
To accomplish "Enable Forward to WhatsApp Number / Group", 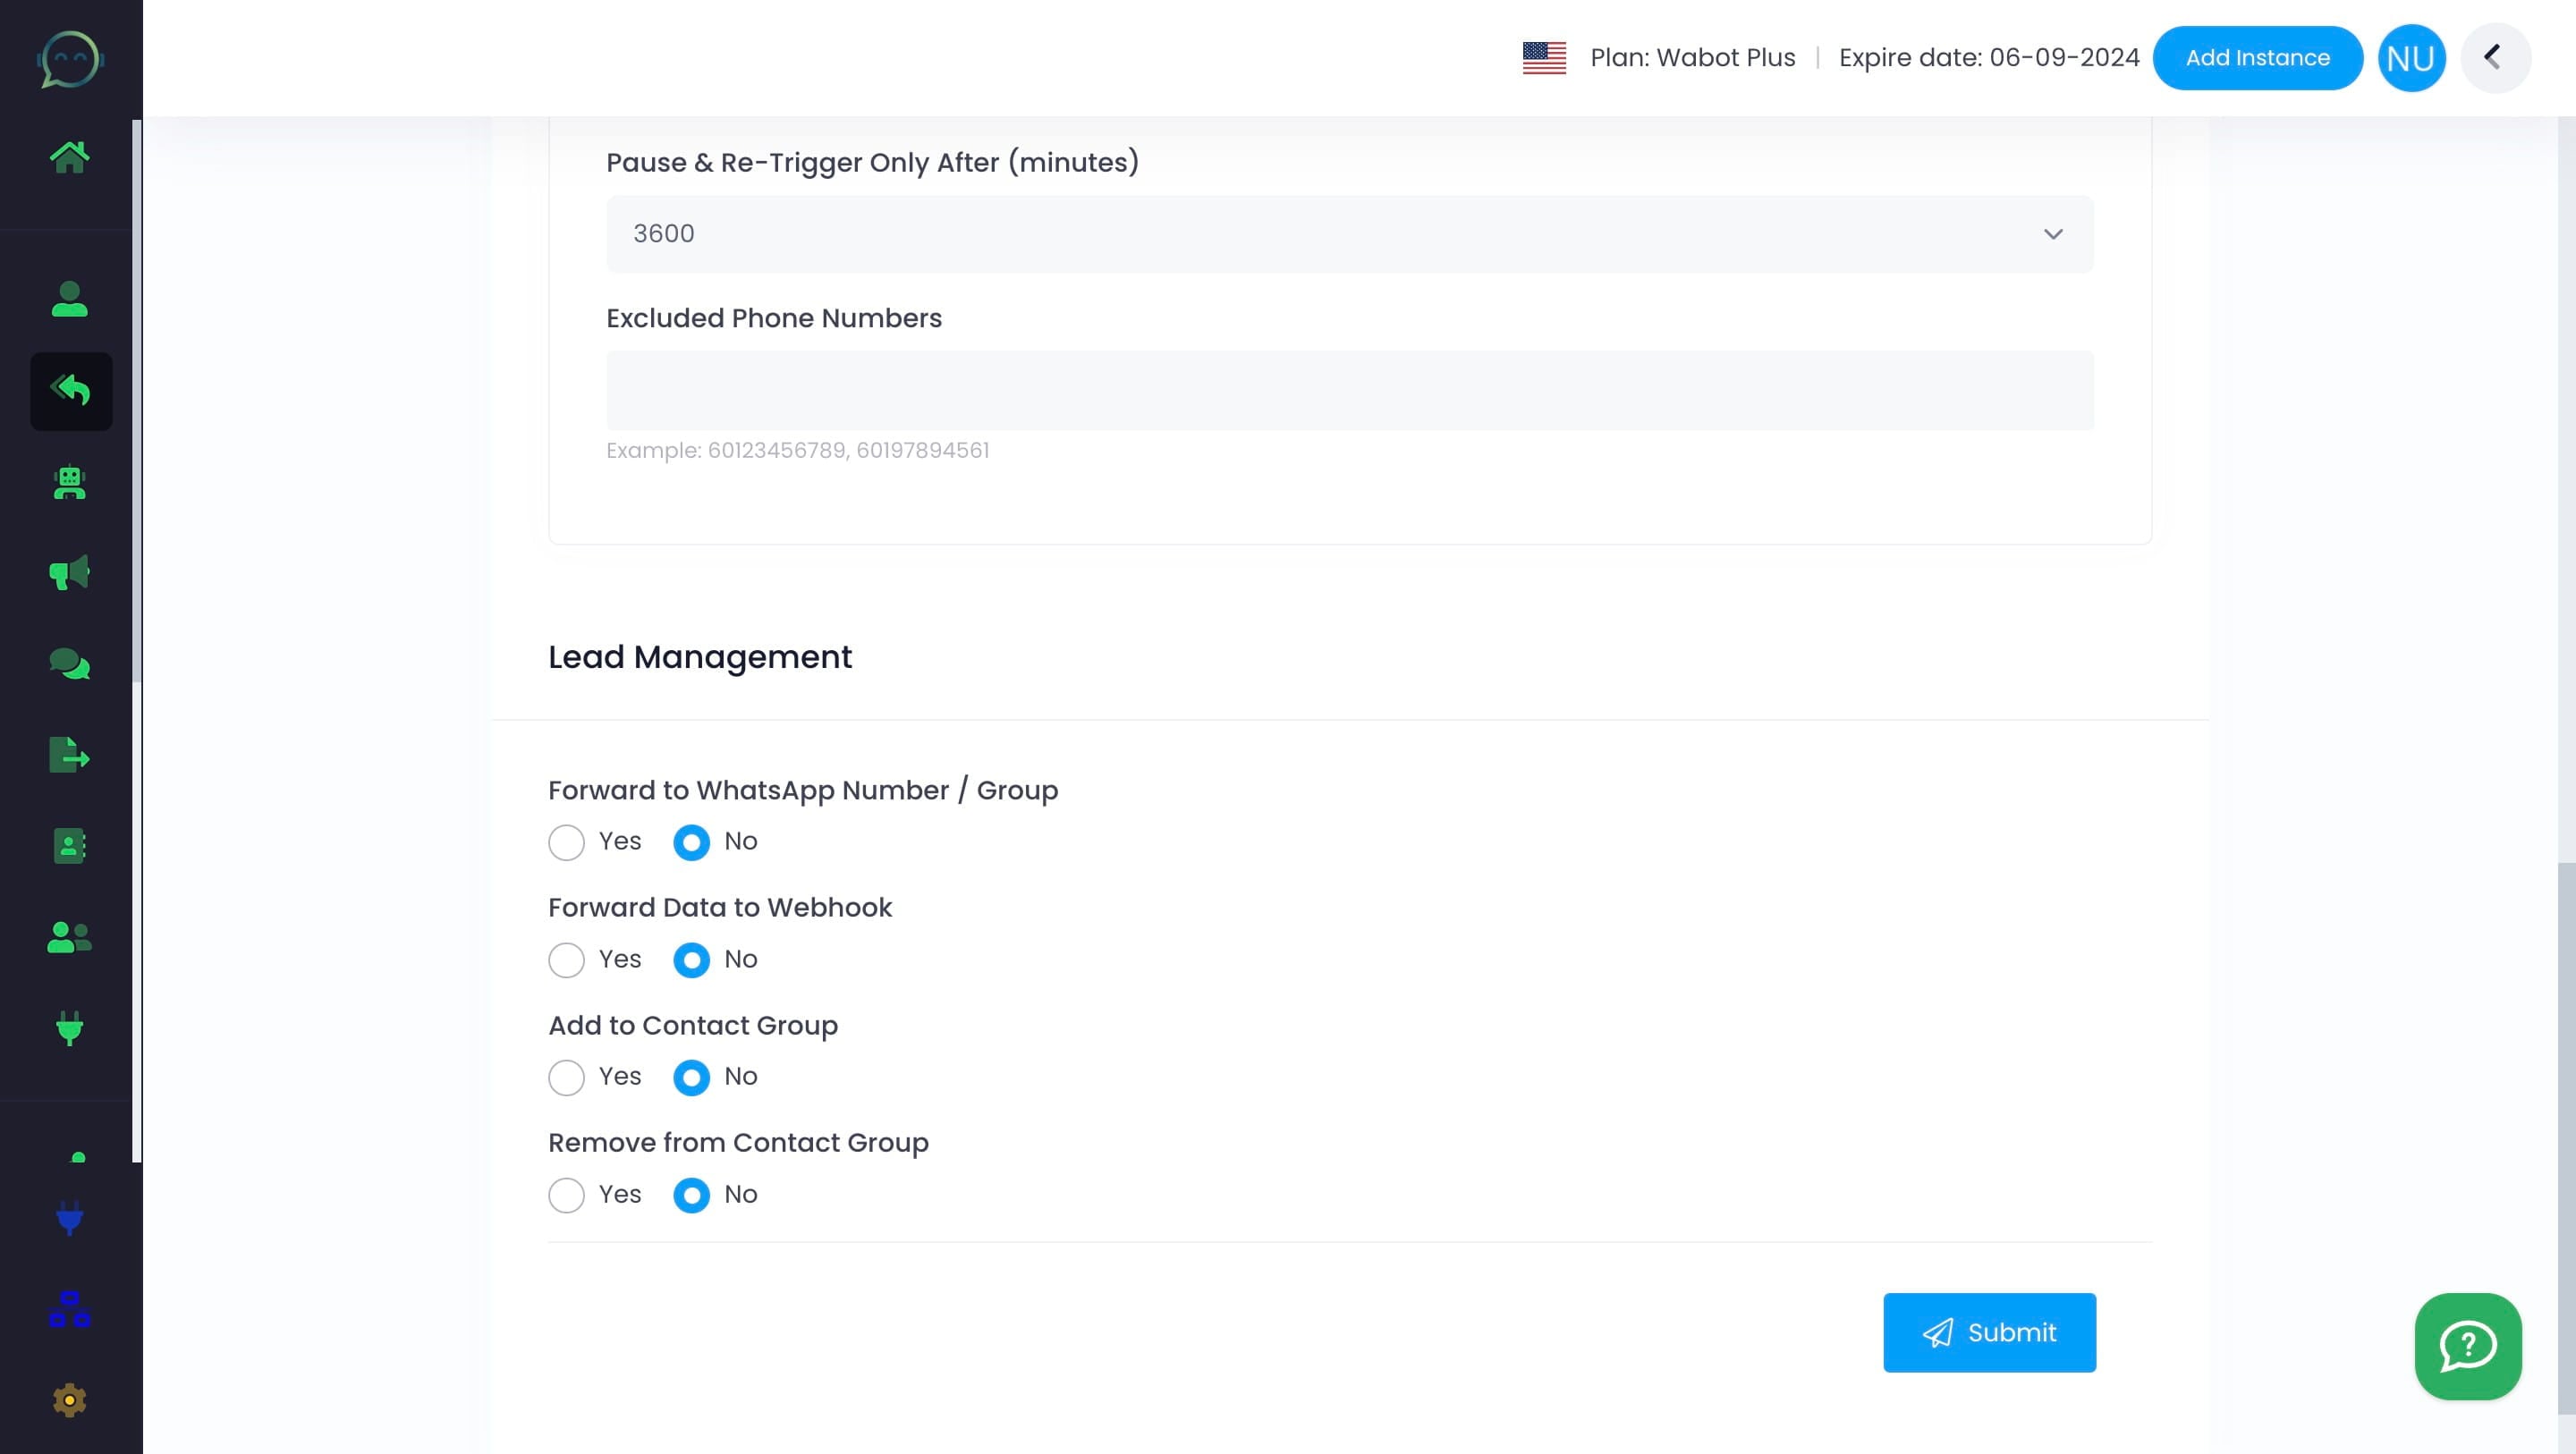I will [566, 843].
